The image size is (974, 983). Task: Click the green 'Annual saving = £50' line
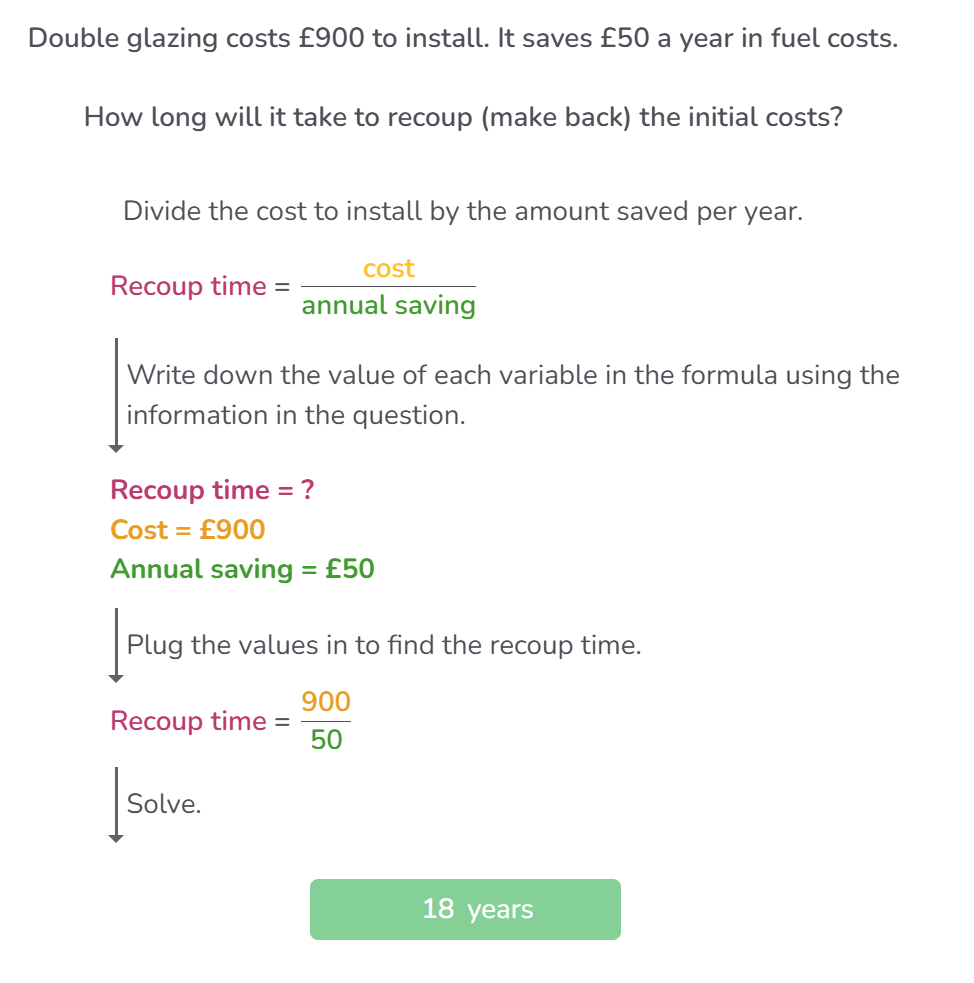point(243,569)
